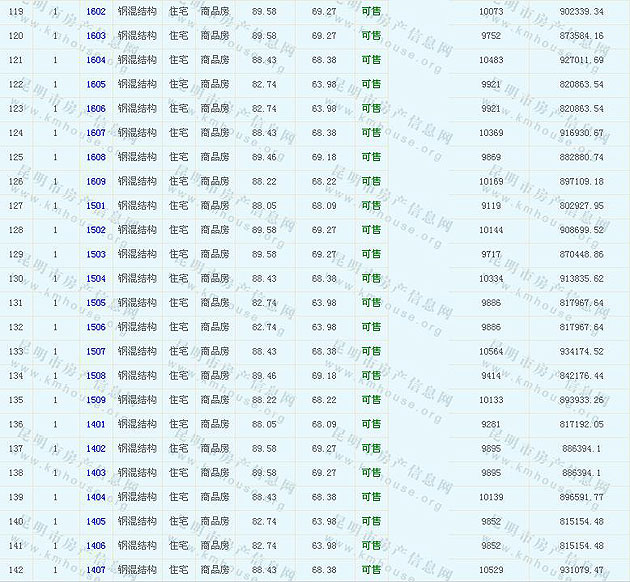The image size is (630, 582).
Task: Open the 1604 unit link
Action: 96,60
